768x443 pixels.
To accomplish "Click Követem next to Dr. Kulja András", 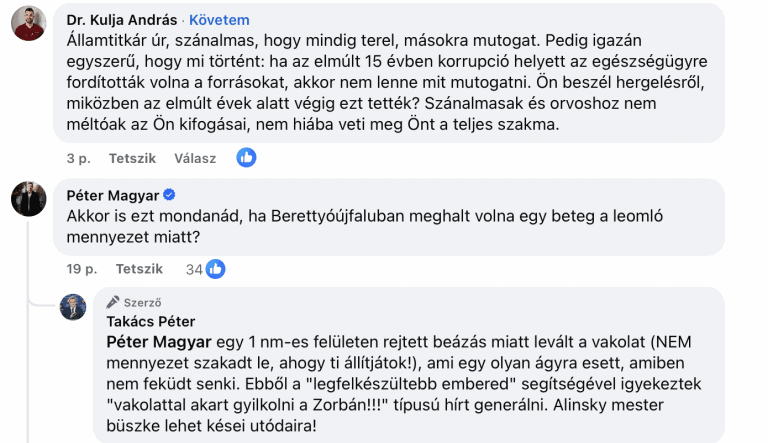I will 219,20.
